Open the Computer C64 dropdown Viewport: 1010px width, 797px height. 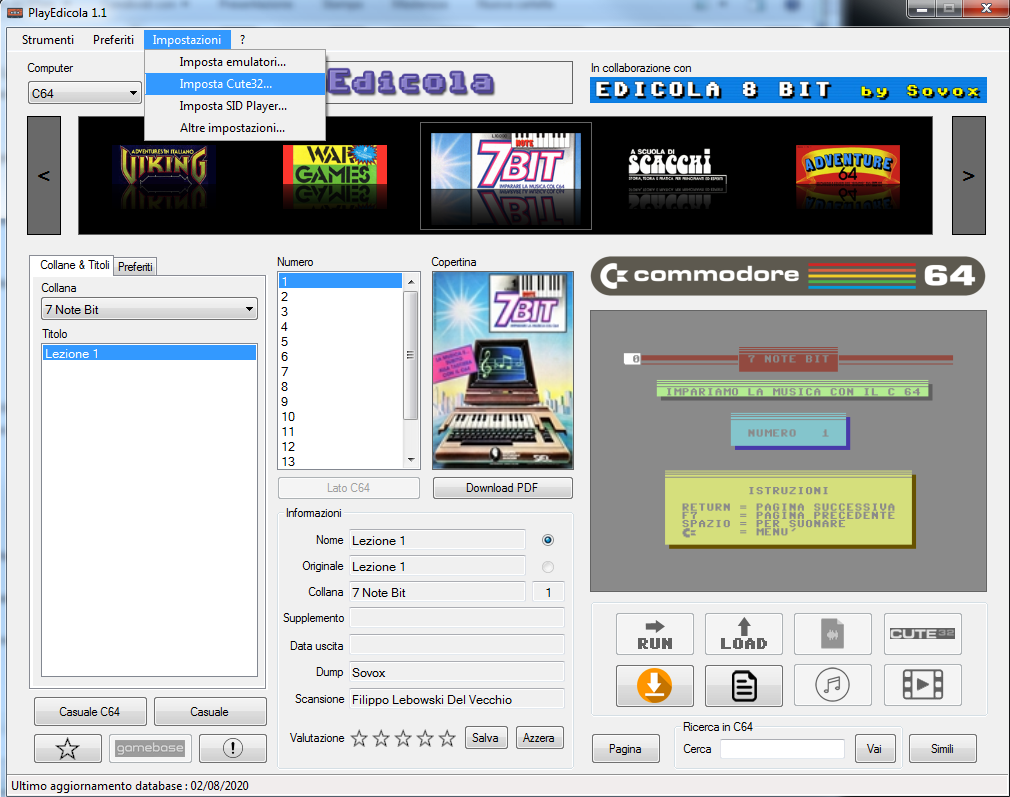(x=84, y=93)
